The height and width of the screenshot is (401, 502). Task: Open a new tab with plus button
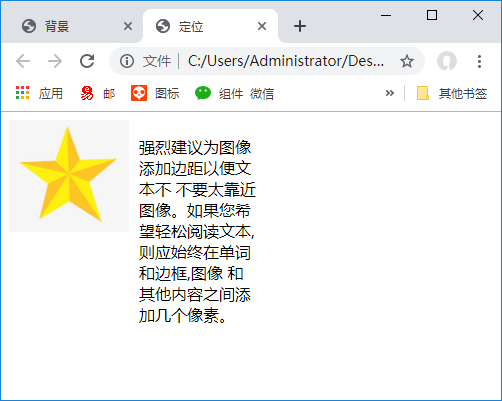(300, 26)
